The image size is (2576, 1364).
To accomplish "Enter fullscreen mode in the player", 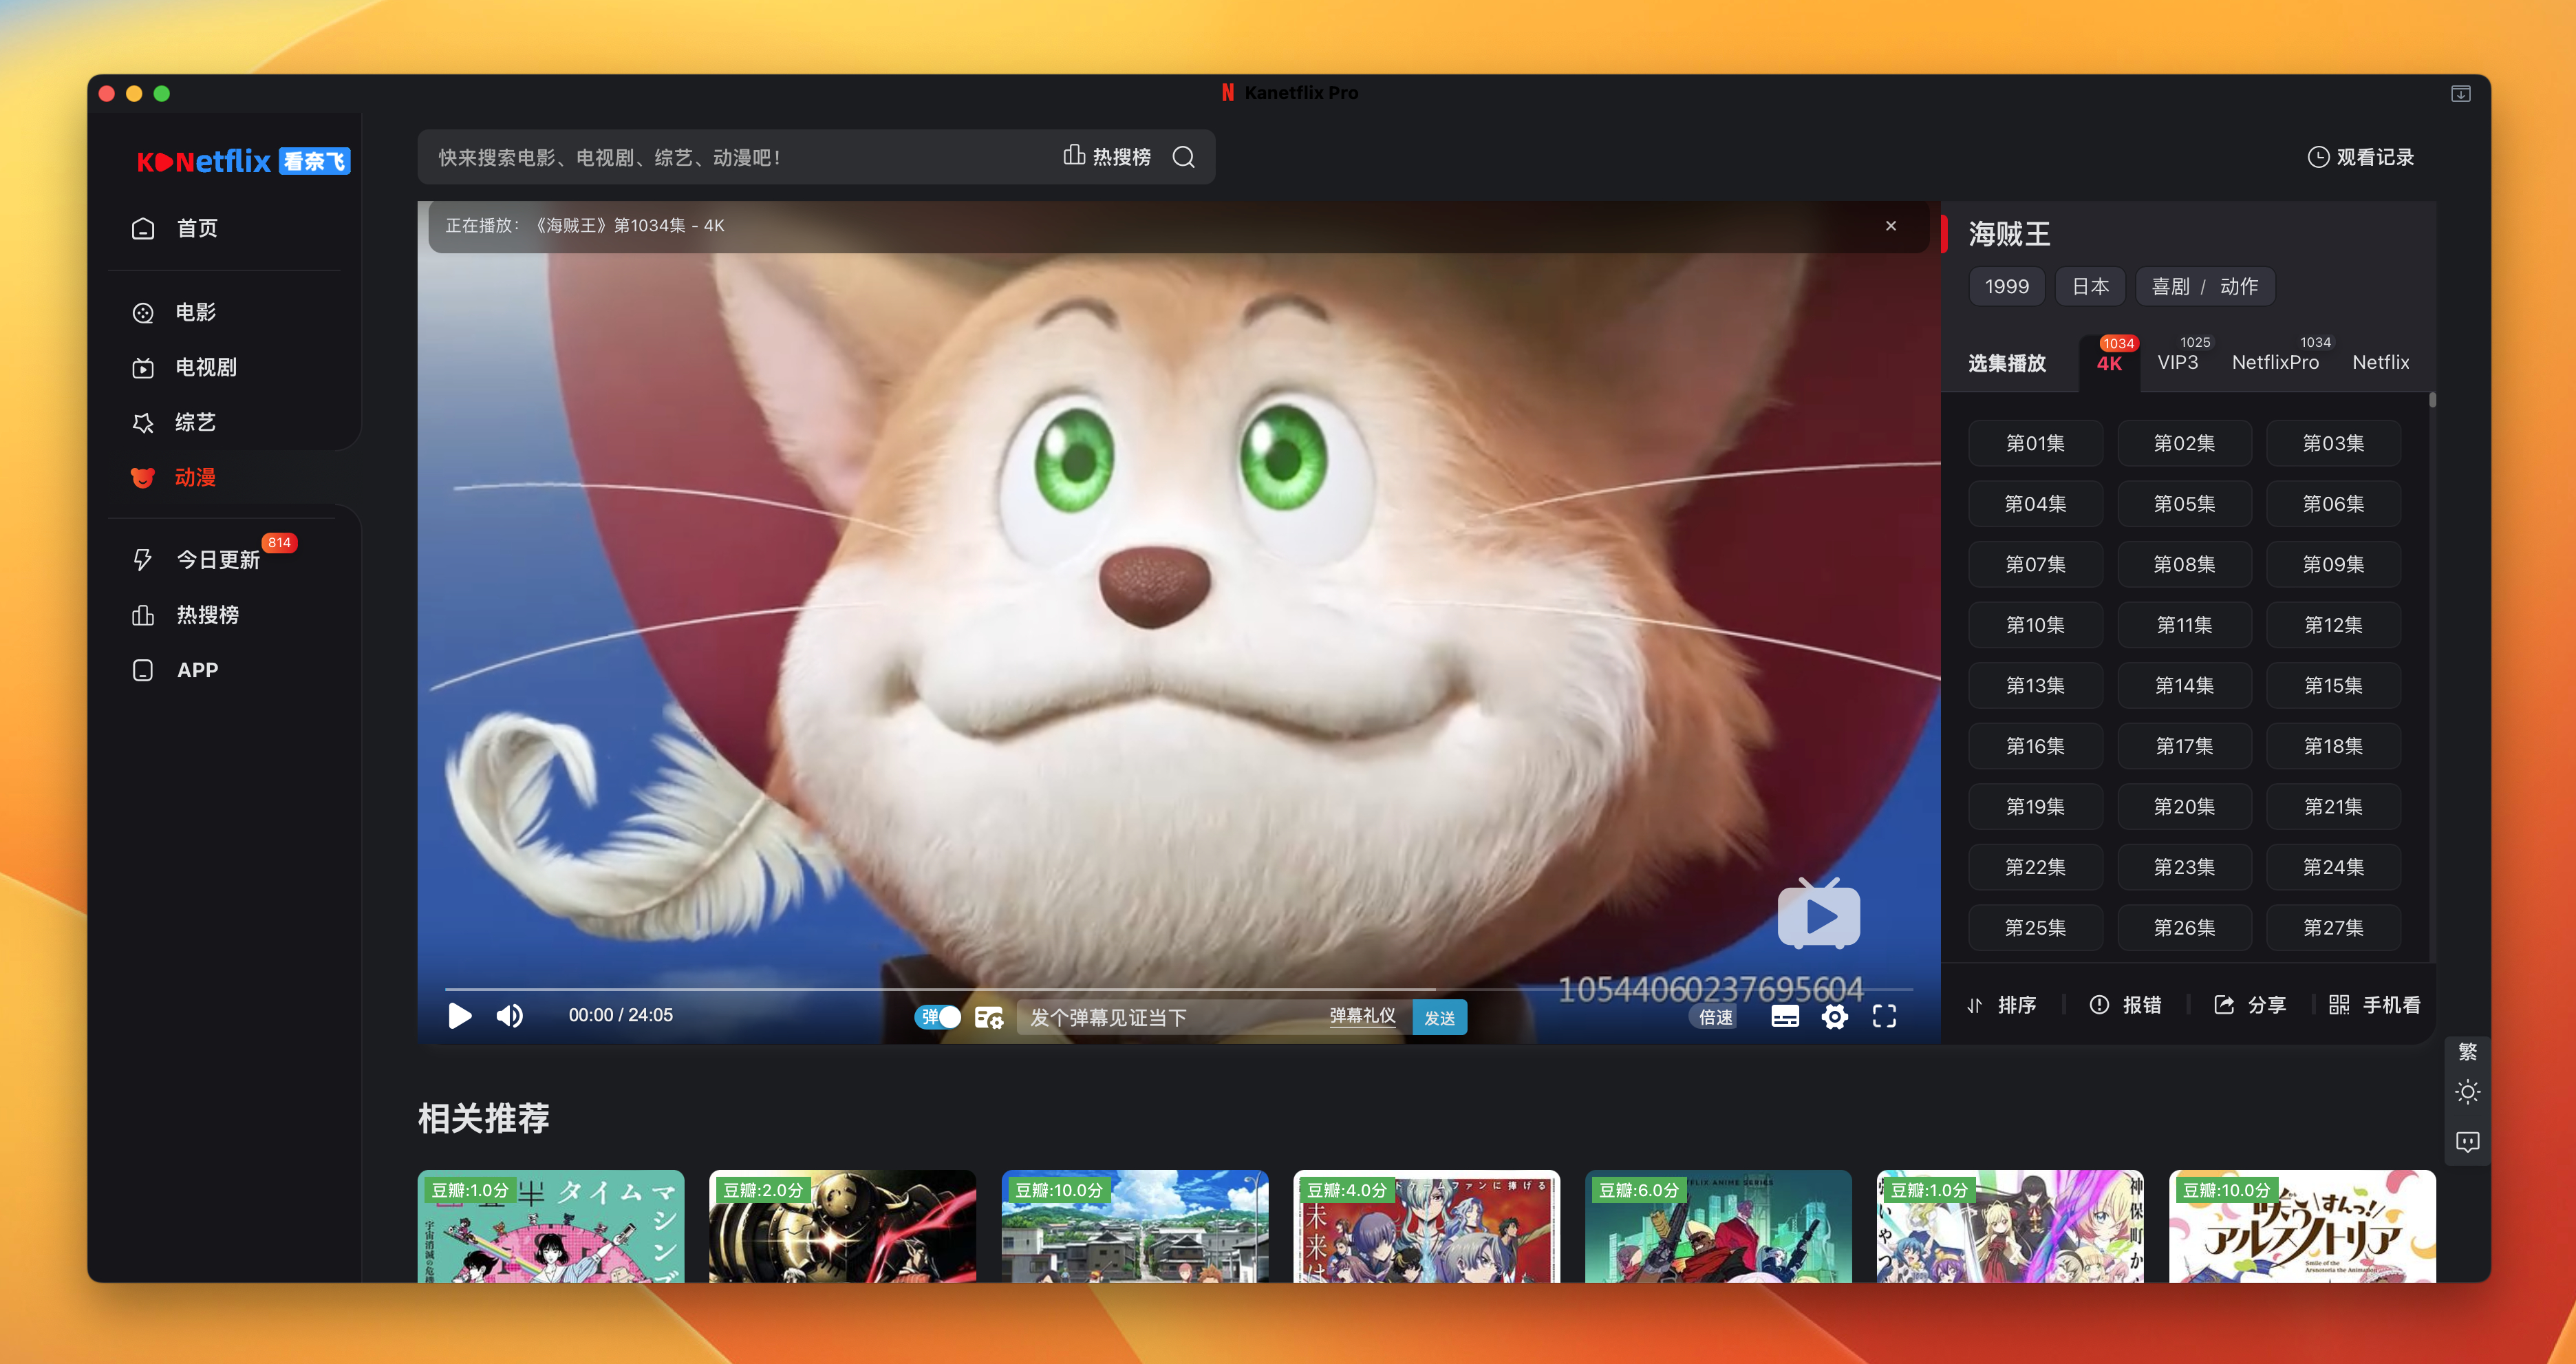I will (x=1884, y=1017).
